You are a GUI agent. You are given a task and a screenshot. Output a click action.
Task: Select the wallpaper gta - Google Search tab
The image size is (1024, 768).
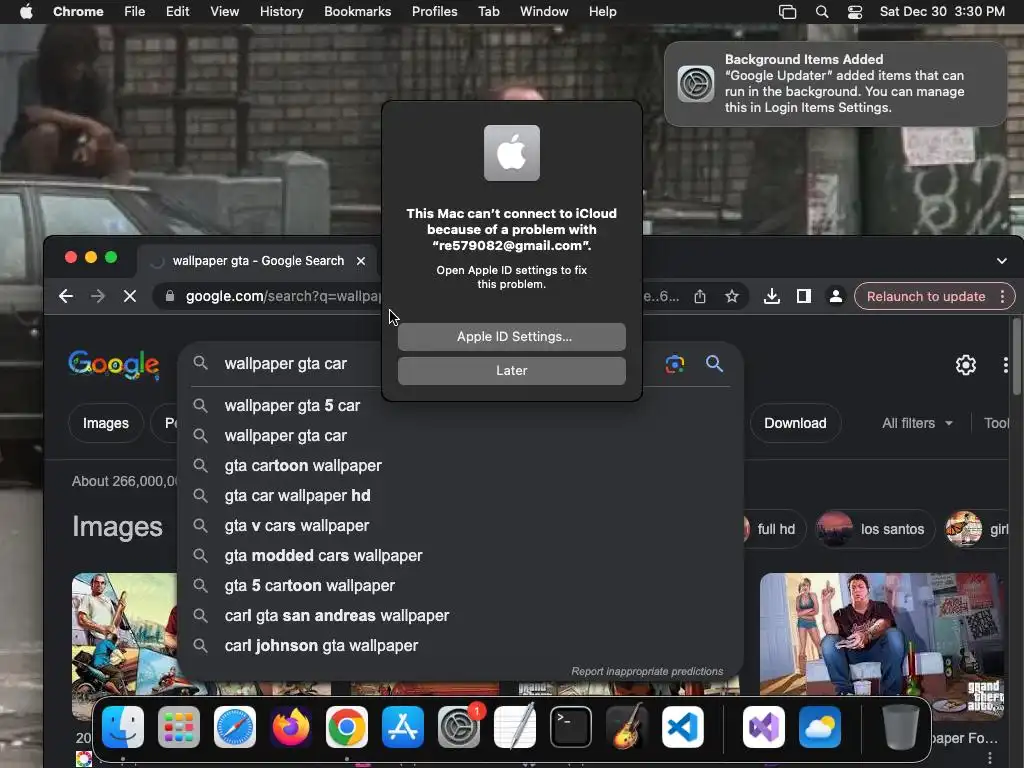pos(258,261)
